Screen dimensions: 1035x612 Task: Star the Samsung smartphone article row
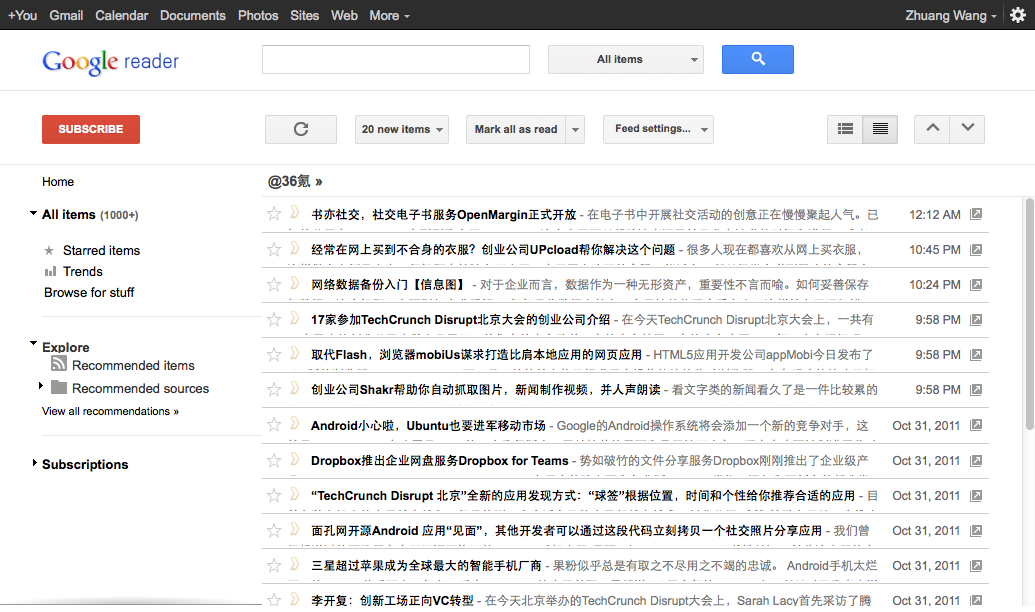pyautogui.click(x=274, y=565)
